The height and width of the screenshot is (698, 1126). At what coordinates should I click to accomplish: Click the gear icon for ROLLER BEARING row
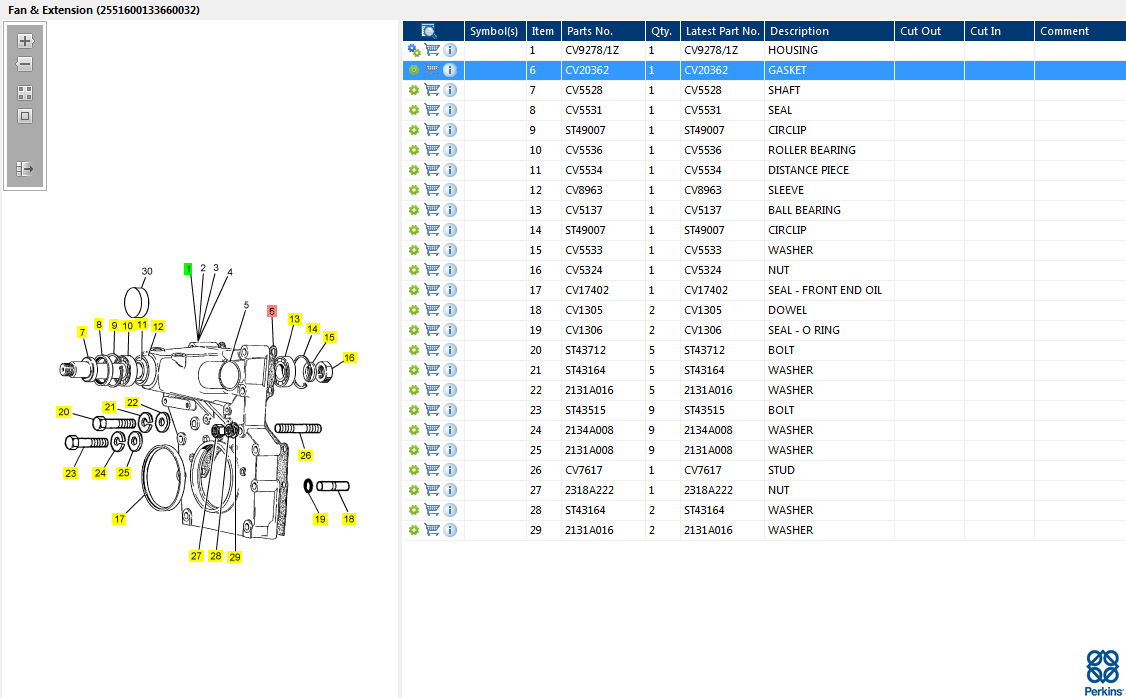[x=414, y=150]
